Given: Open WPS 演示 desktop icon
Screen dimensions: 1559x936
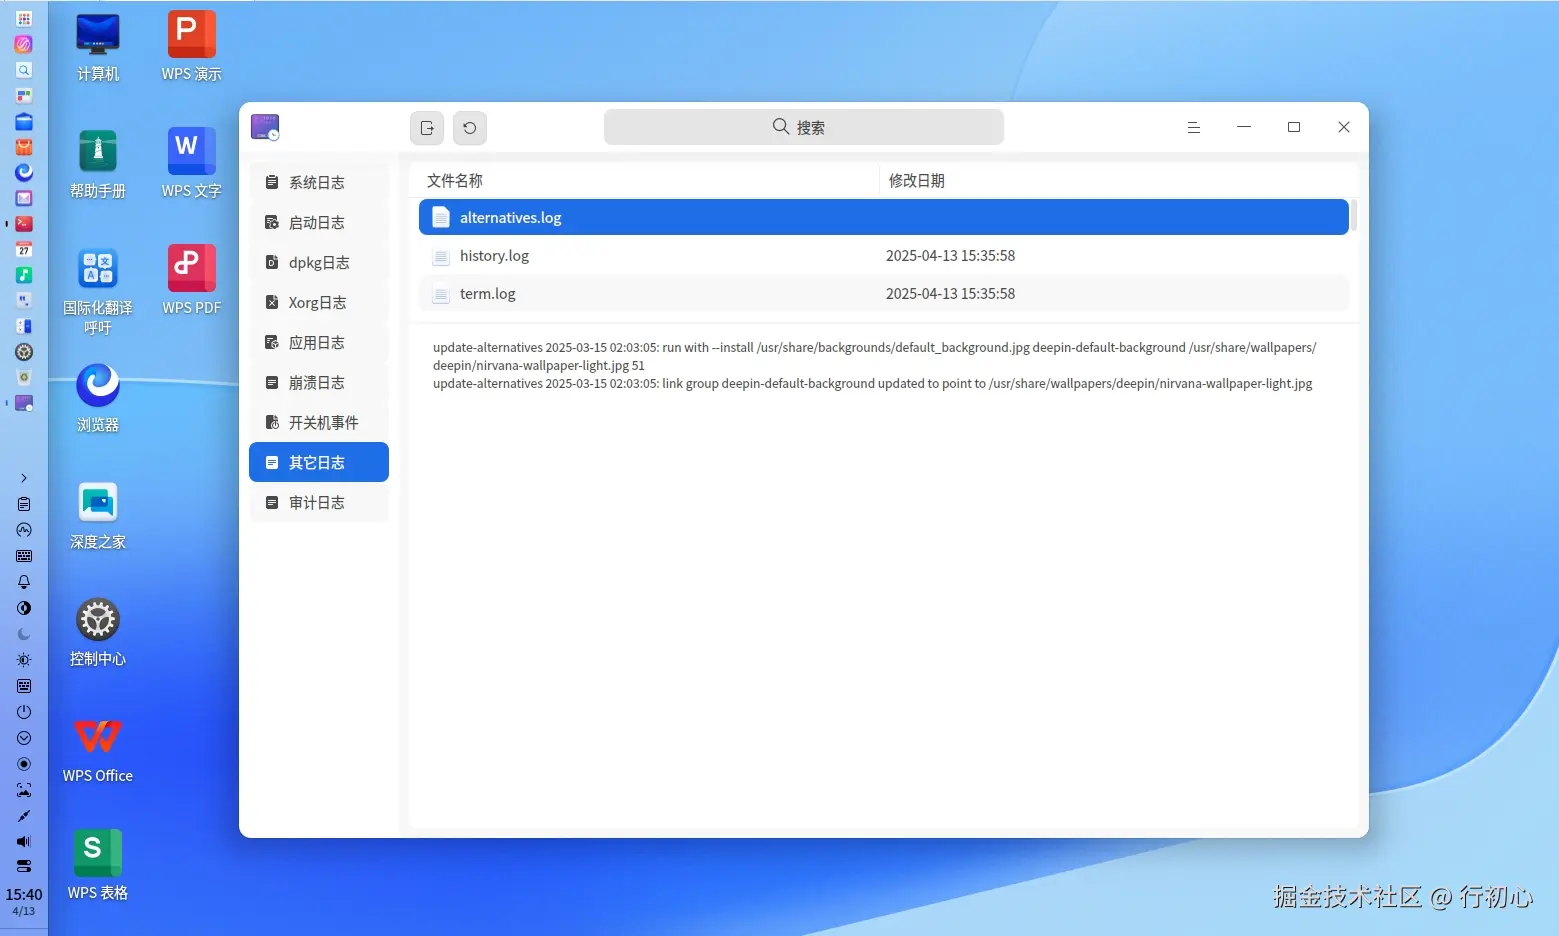Looking at the screenshot, I should coord(191,47).
